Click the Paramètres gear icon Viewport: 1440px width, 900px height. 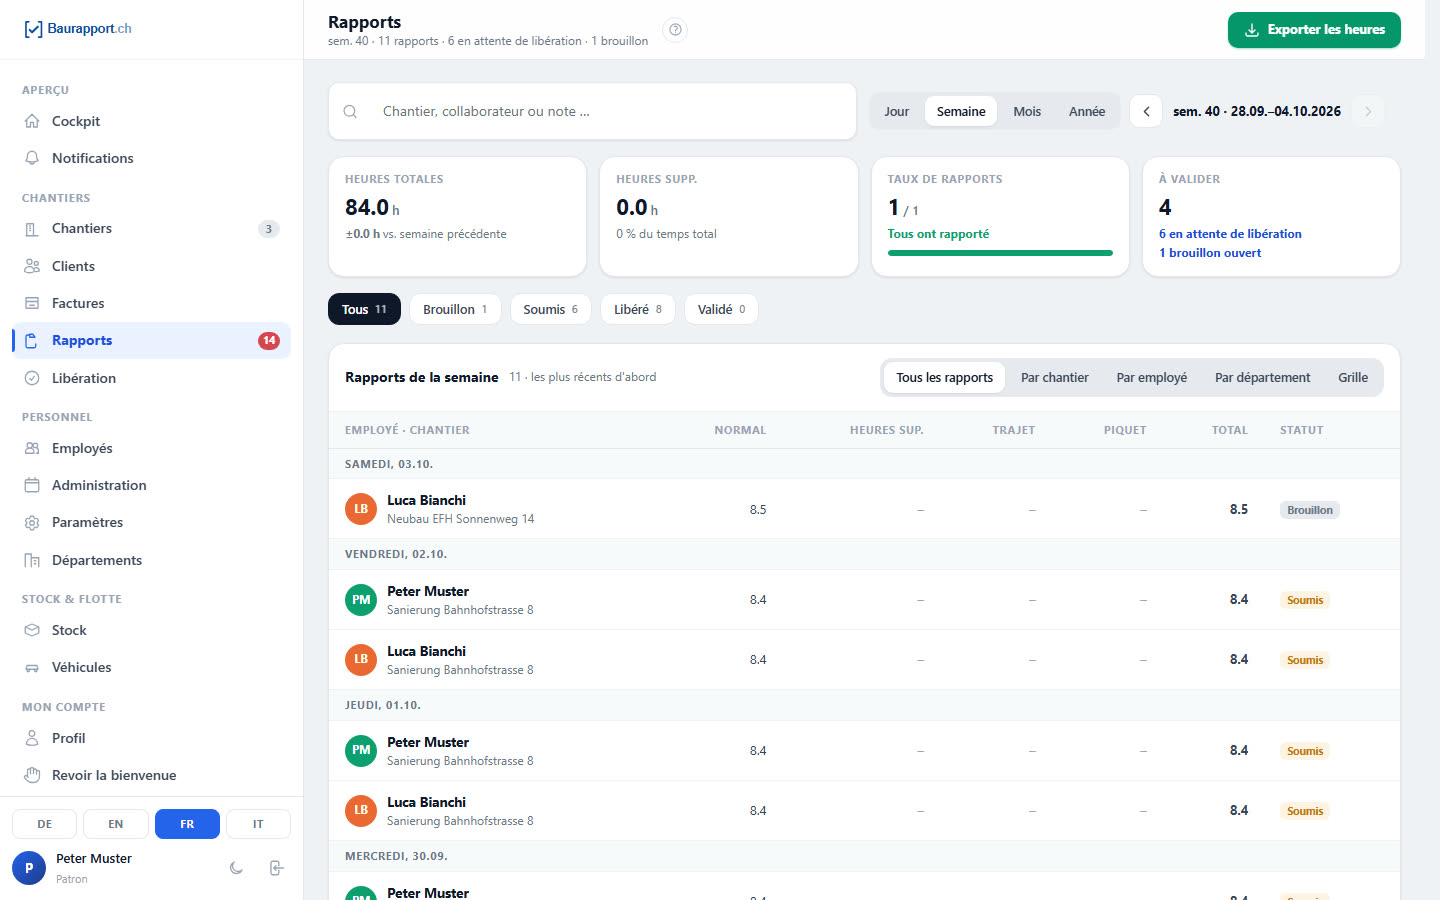click(32, 523)
